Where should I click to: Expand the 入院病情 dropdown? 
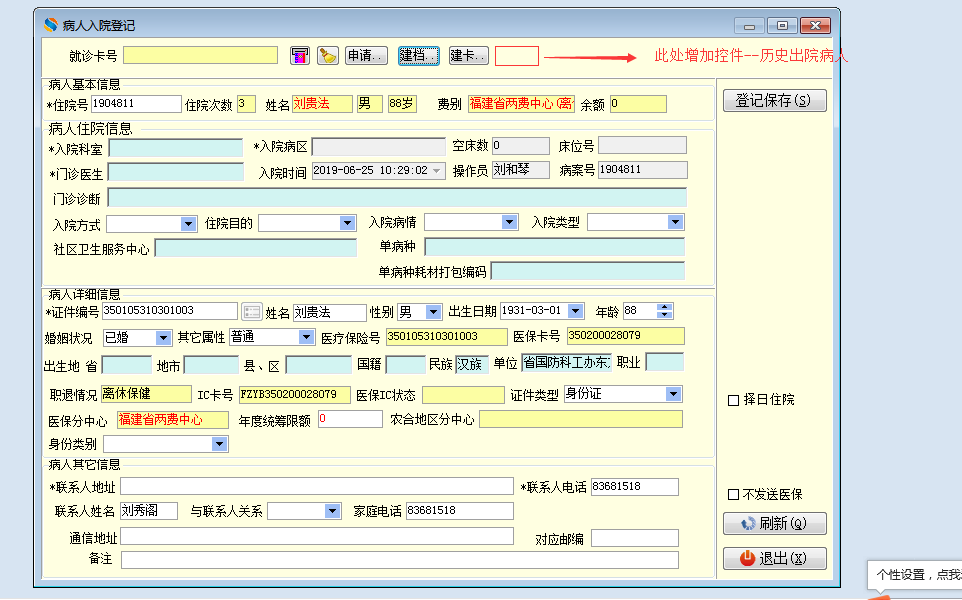(x=509, y=221)
